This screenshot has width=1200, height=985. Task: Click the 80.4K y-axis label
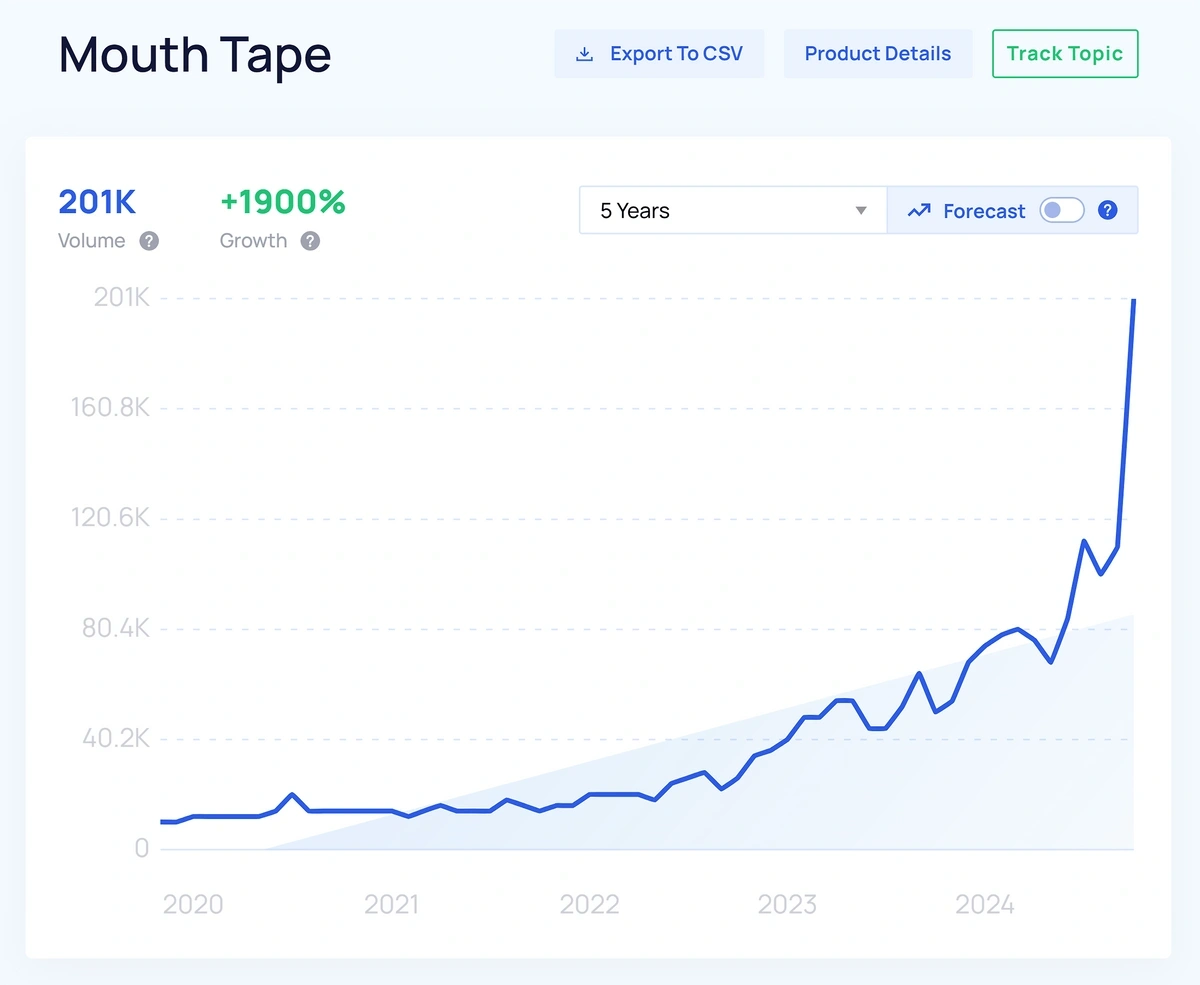115,629
